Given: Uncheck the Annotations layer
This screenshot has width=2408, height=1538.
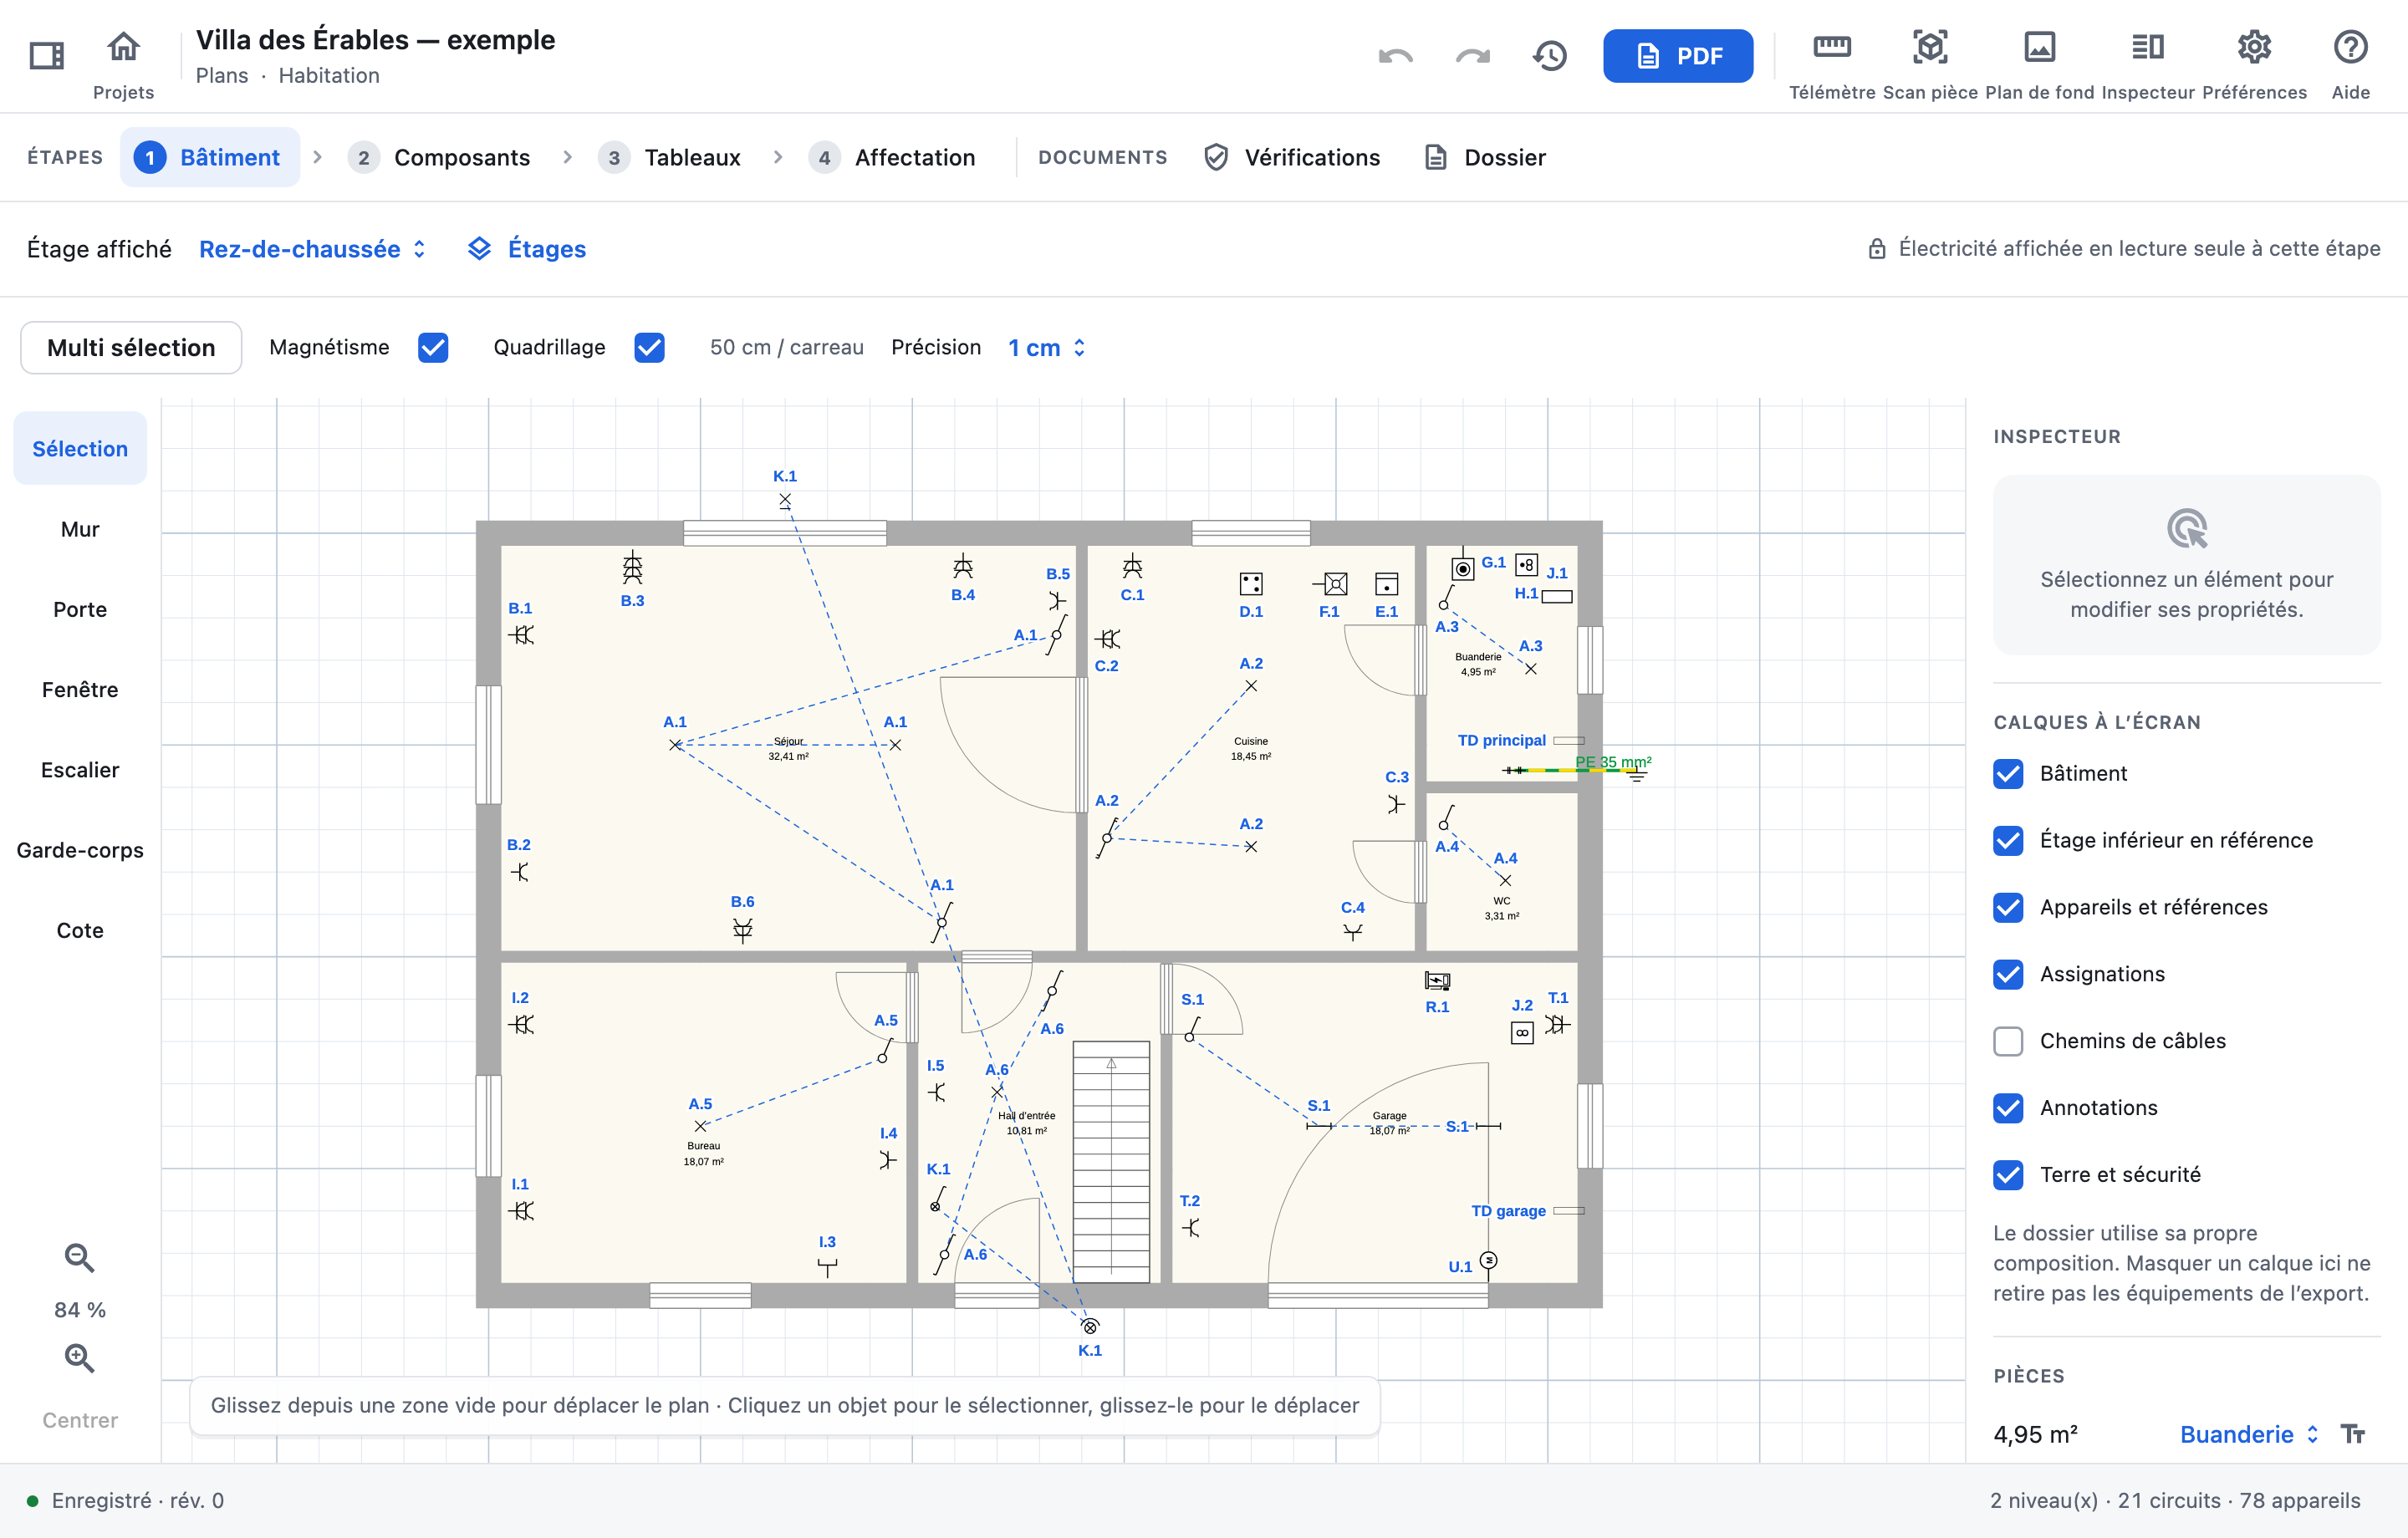Looking at the screenshot, I should (2008, 1108).
